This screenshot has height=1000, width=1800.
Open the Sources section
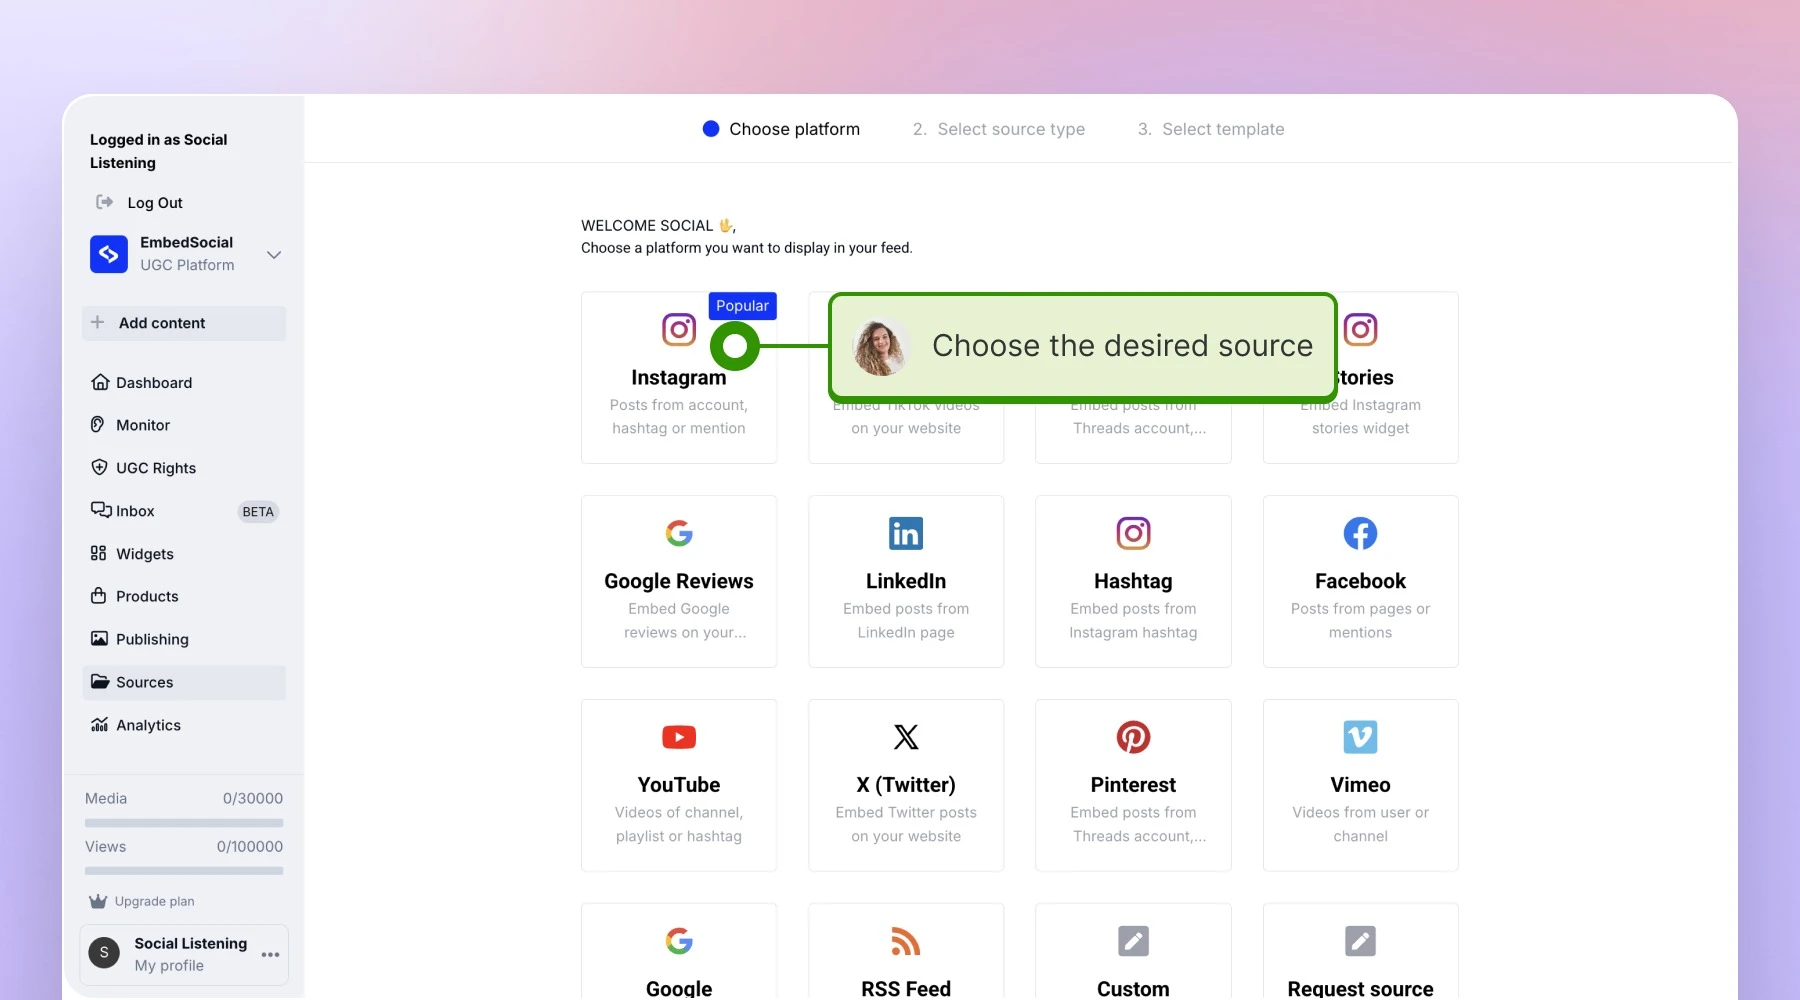184,682
